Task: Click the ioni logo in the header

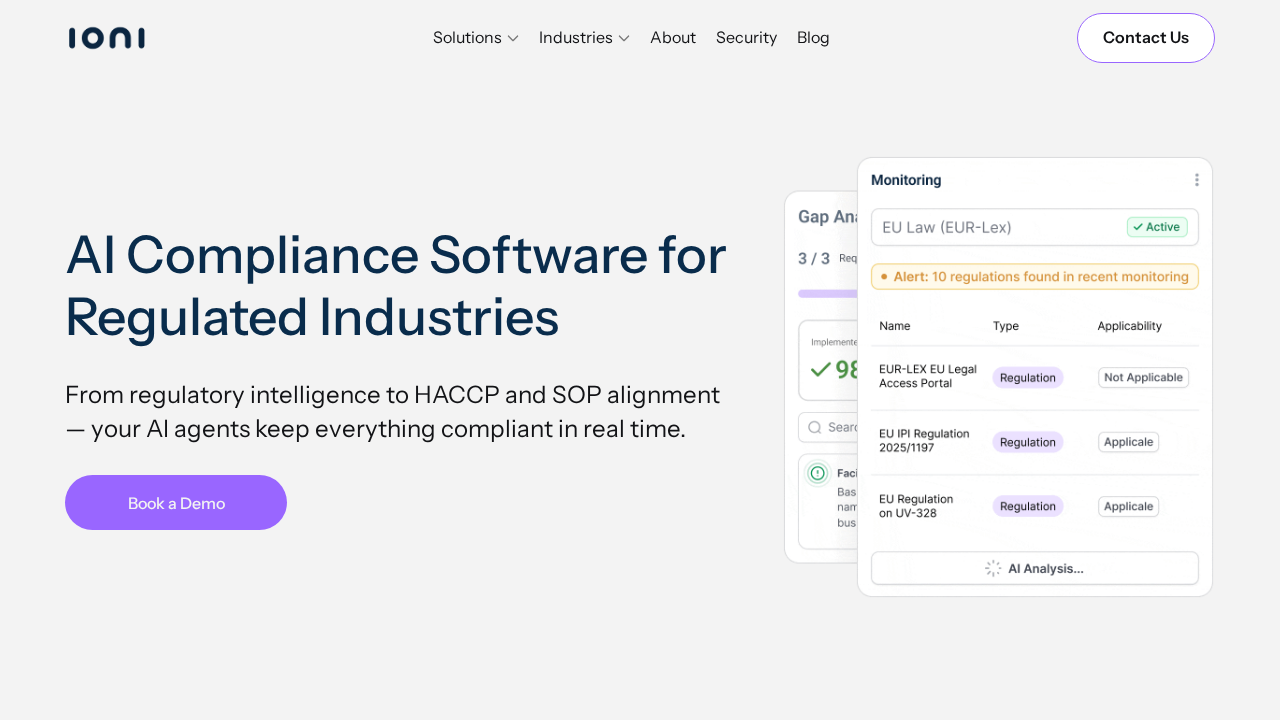Action: pyautogui.click(x=106, y=38)
